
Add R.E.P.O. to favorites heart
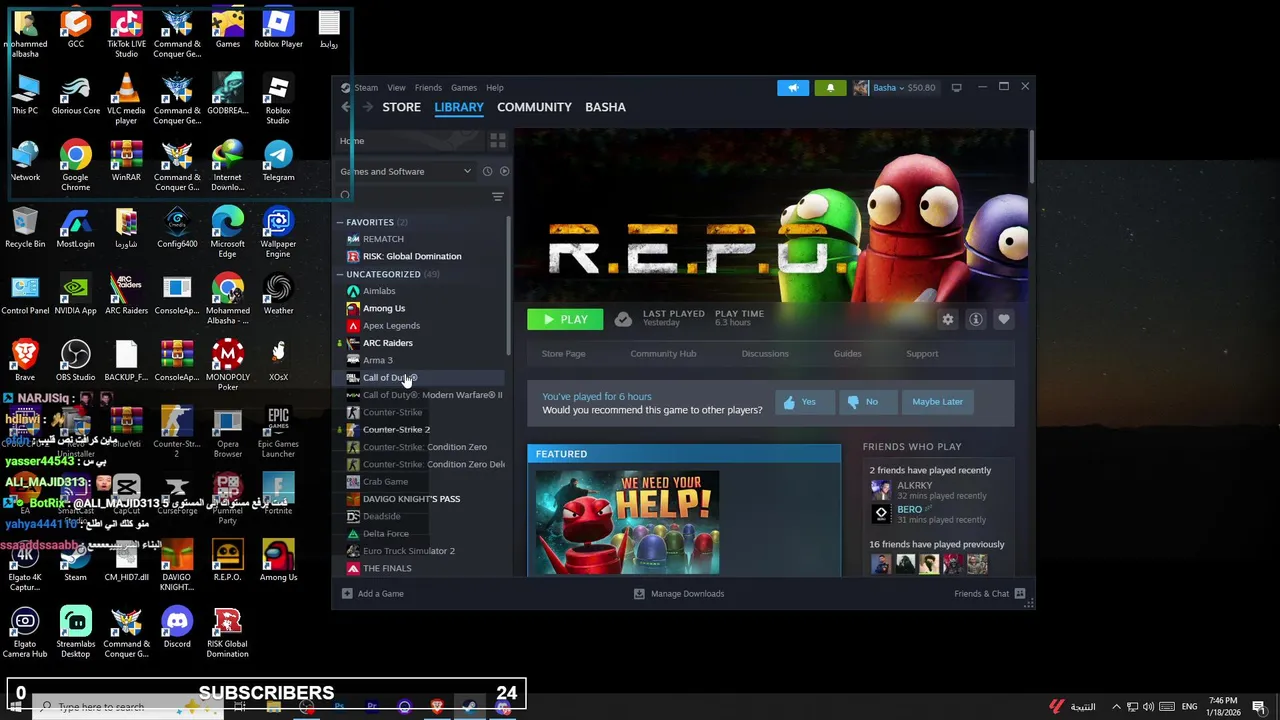tap(1004, 320)
